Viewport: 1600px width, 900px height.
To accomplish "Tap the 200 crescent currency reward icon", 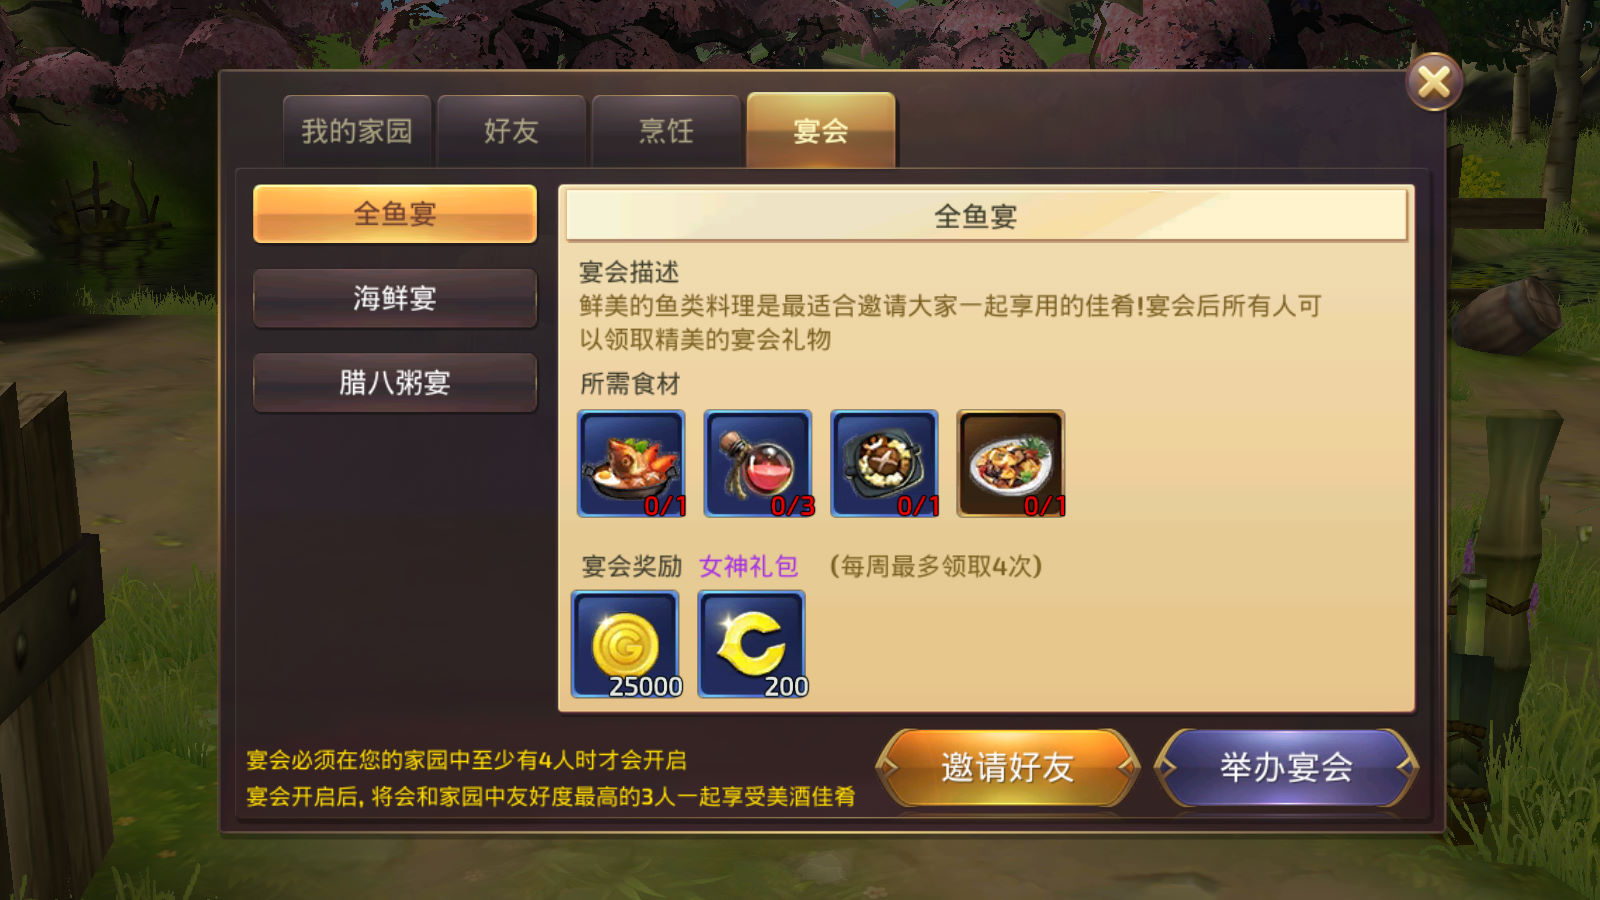I will [x=752, y=644].
